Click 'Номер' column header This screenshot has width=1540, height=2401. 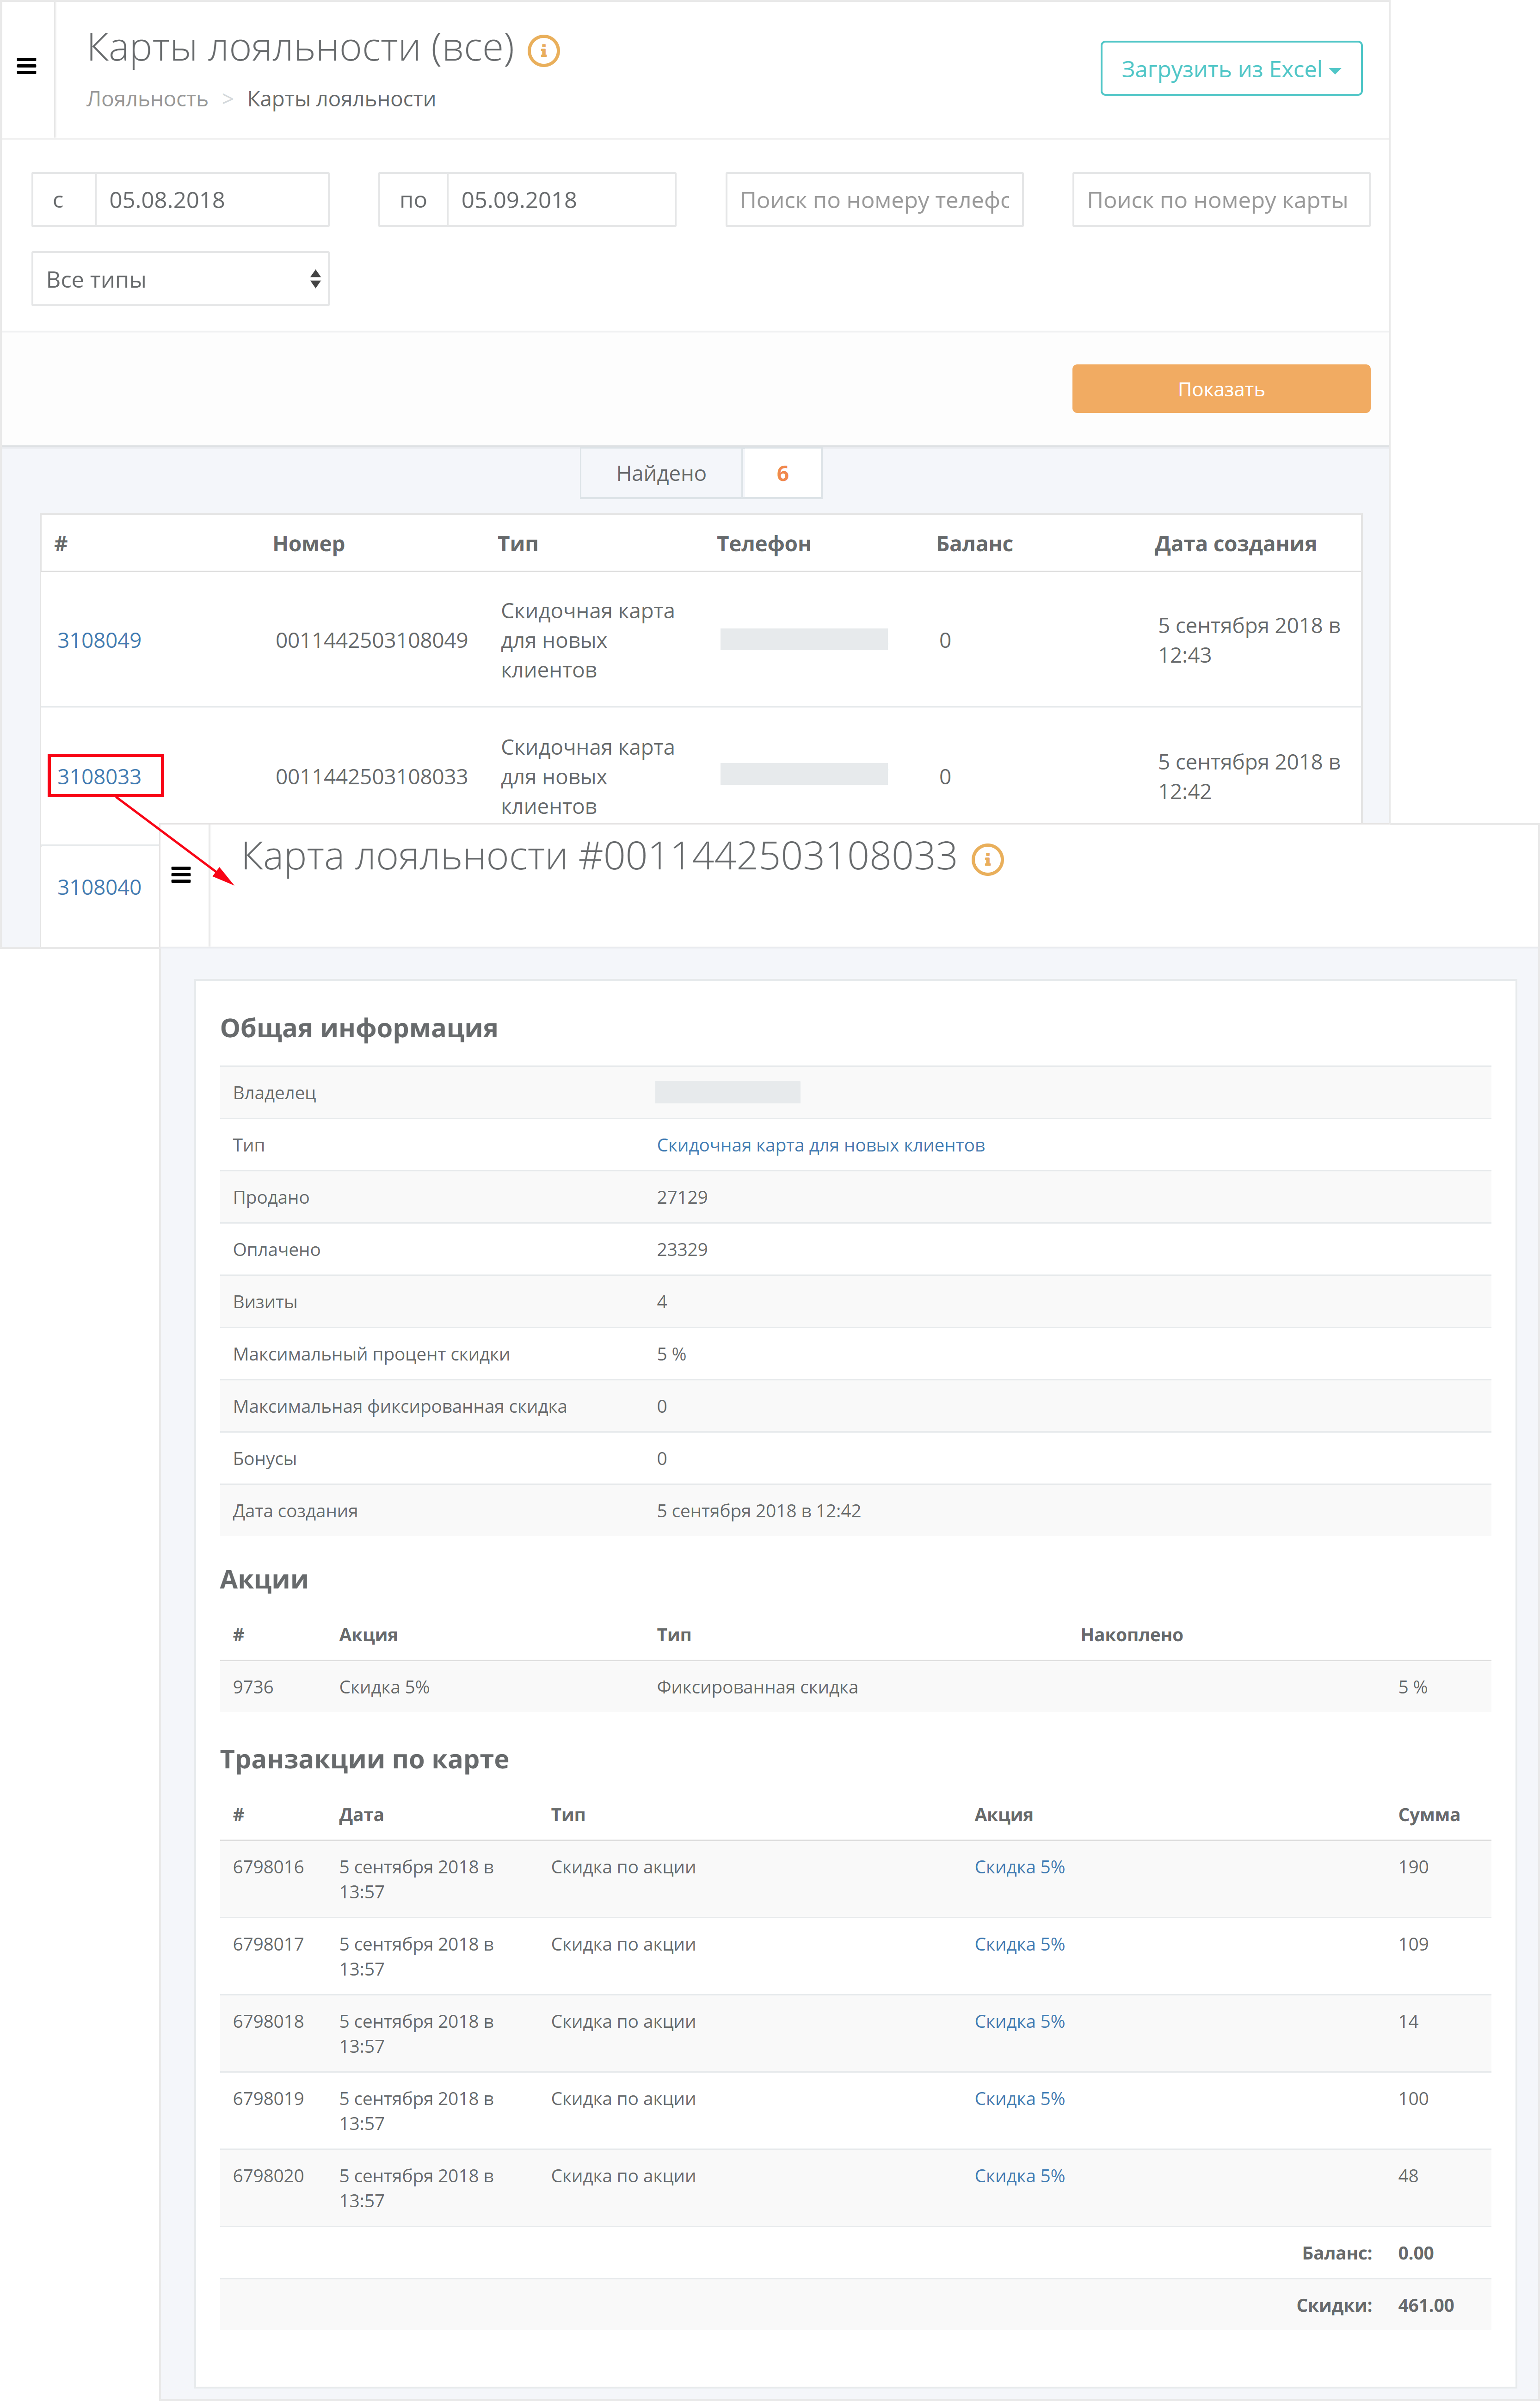coord(308,544)
